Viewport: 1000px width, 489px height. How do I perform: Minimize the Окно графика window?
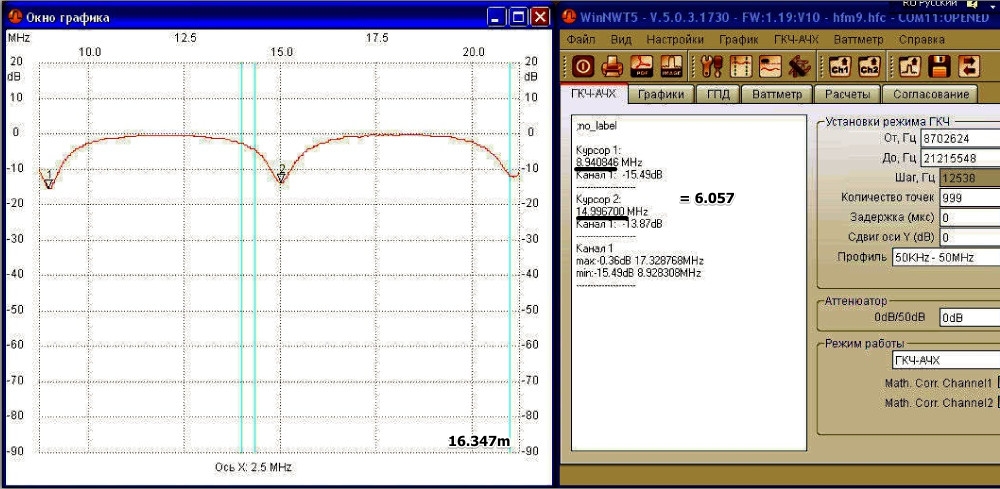click(x=497, y=17)
